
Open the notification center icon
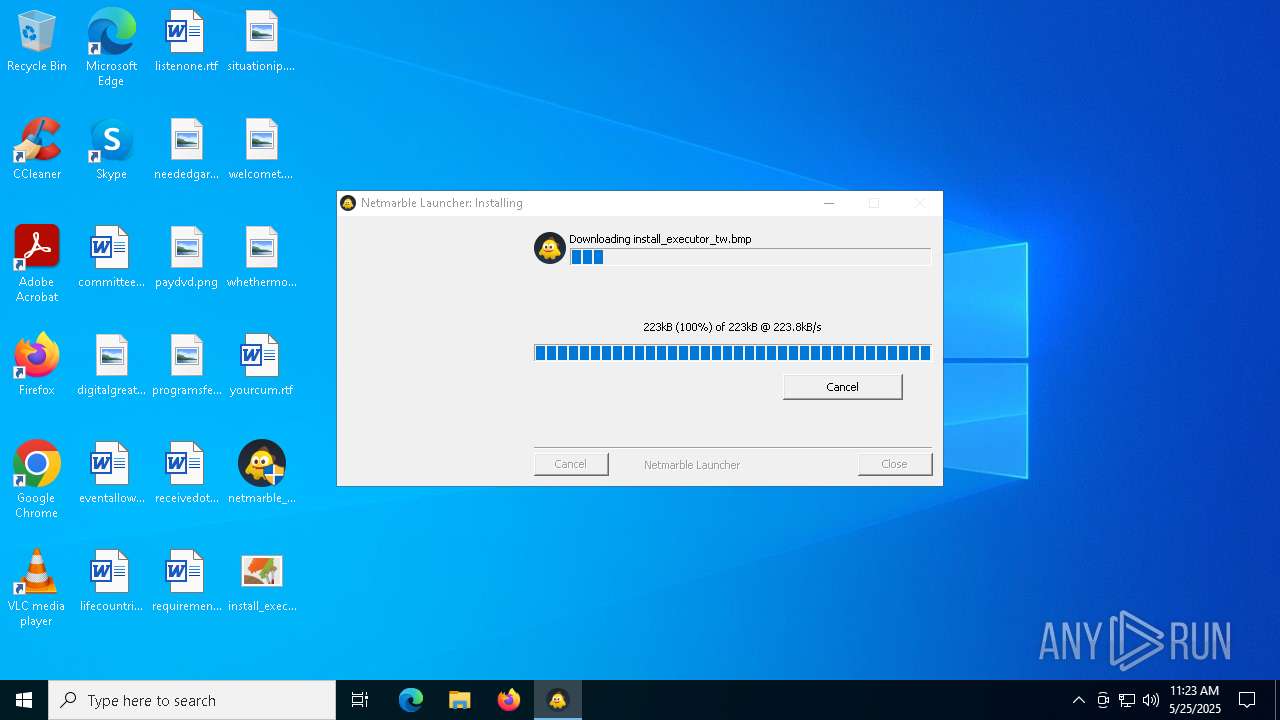[1247, 700]
